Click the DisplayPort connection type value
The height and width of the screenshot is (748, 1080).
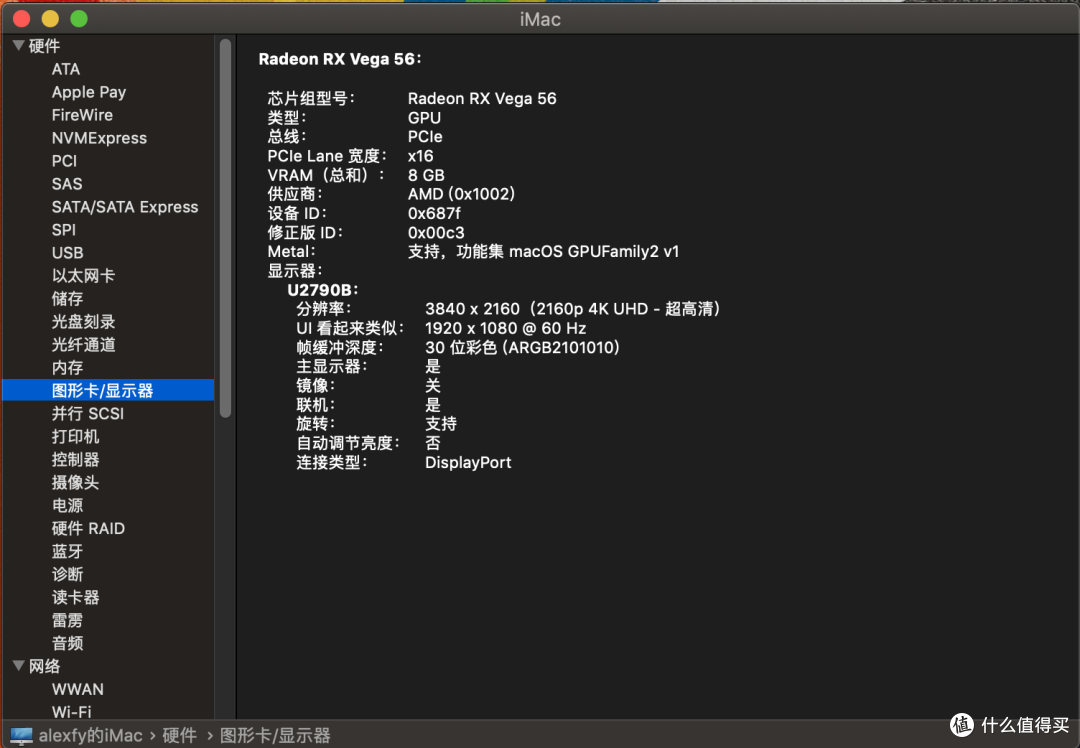tap(468, 462)
